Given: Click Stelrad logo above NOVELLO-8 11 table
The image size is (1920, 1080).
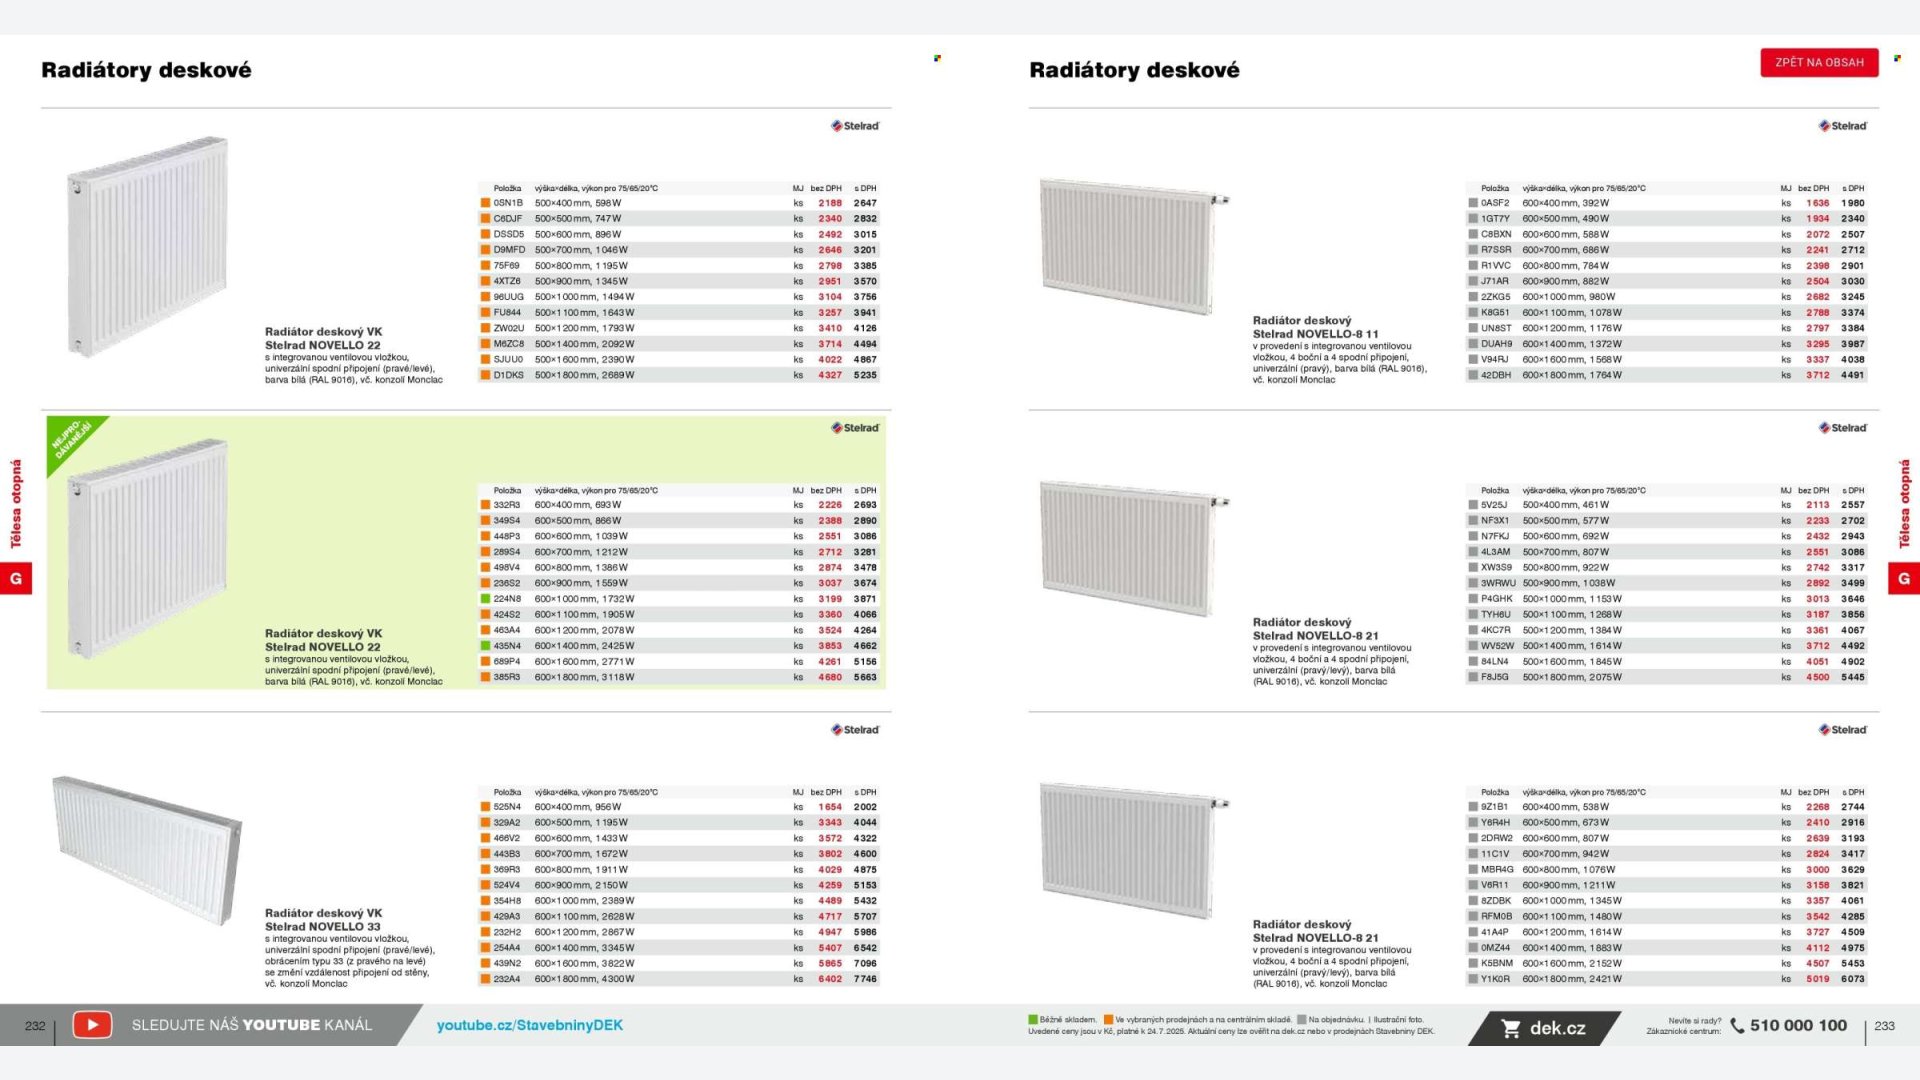Looking at the screenshot, I should (x=1843, y=126).
